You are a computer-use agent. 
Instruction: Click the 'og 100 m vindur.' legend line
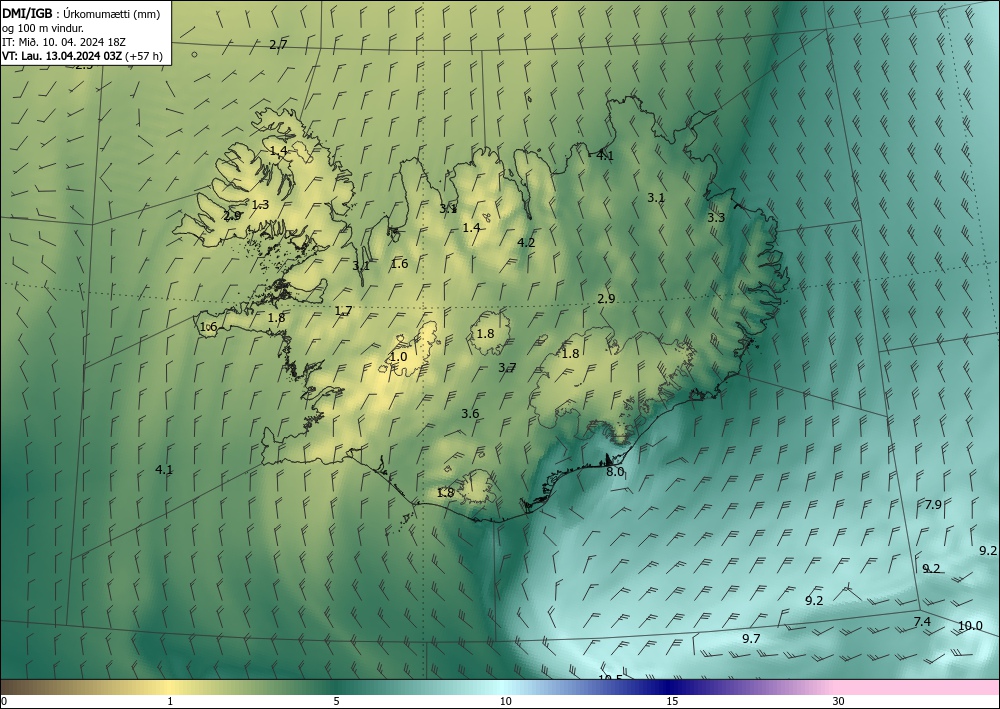[x=43, y=28]
